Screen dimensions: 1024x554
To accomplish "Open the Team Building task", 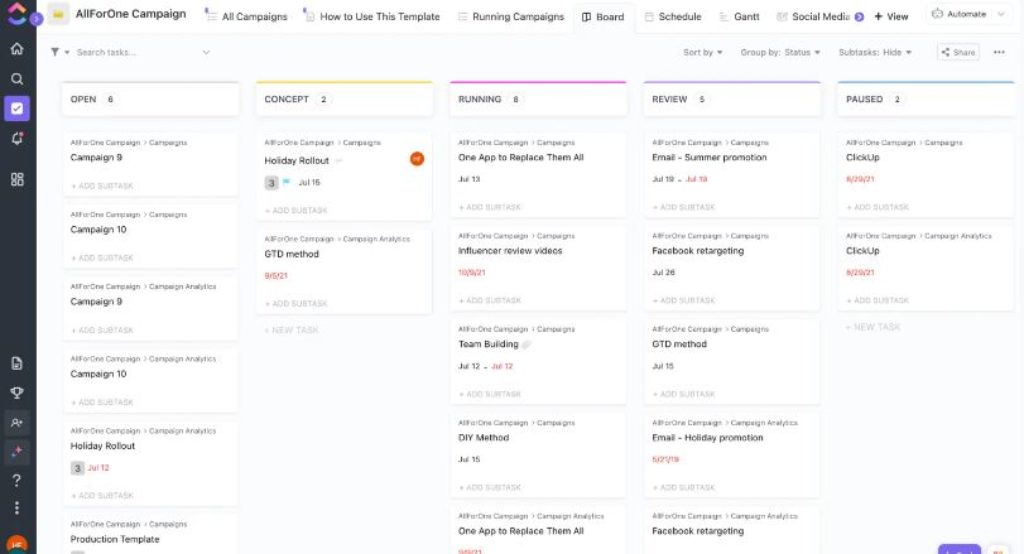I will (488, 344).
